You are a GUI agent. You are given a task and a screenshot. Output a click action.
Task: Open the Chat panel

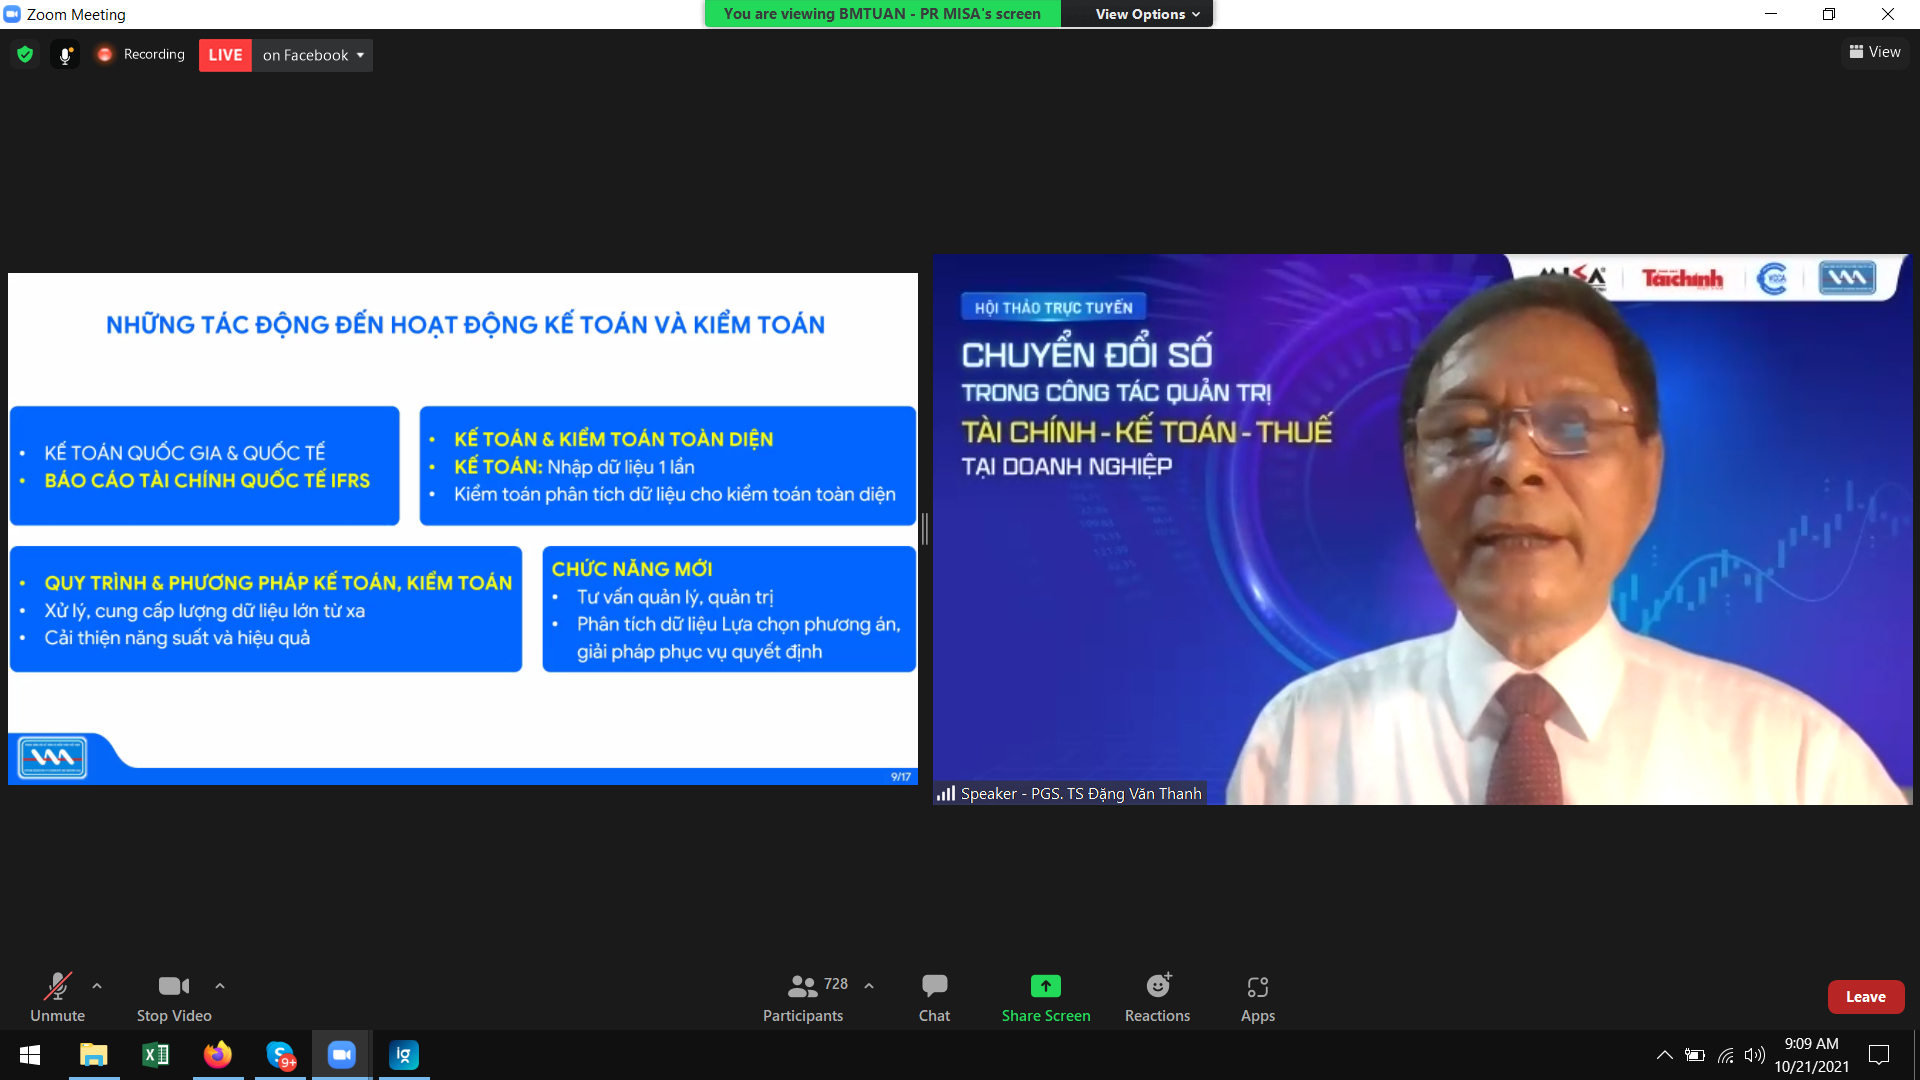point(934,997)
